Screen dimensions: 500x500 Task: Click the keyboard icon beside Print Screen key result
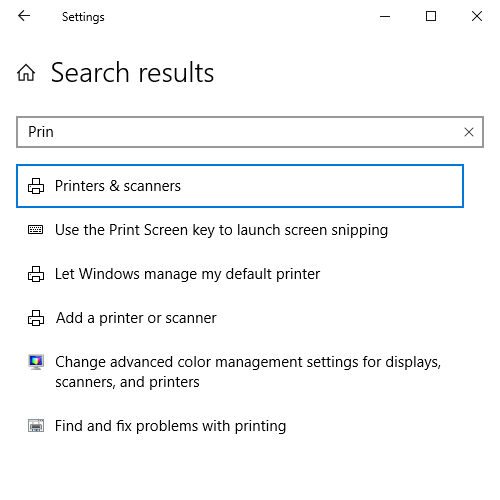35,230
